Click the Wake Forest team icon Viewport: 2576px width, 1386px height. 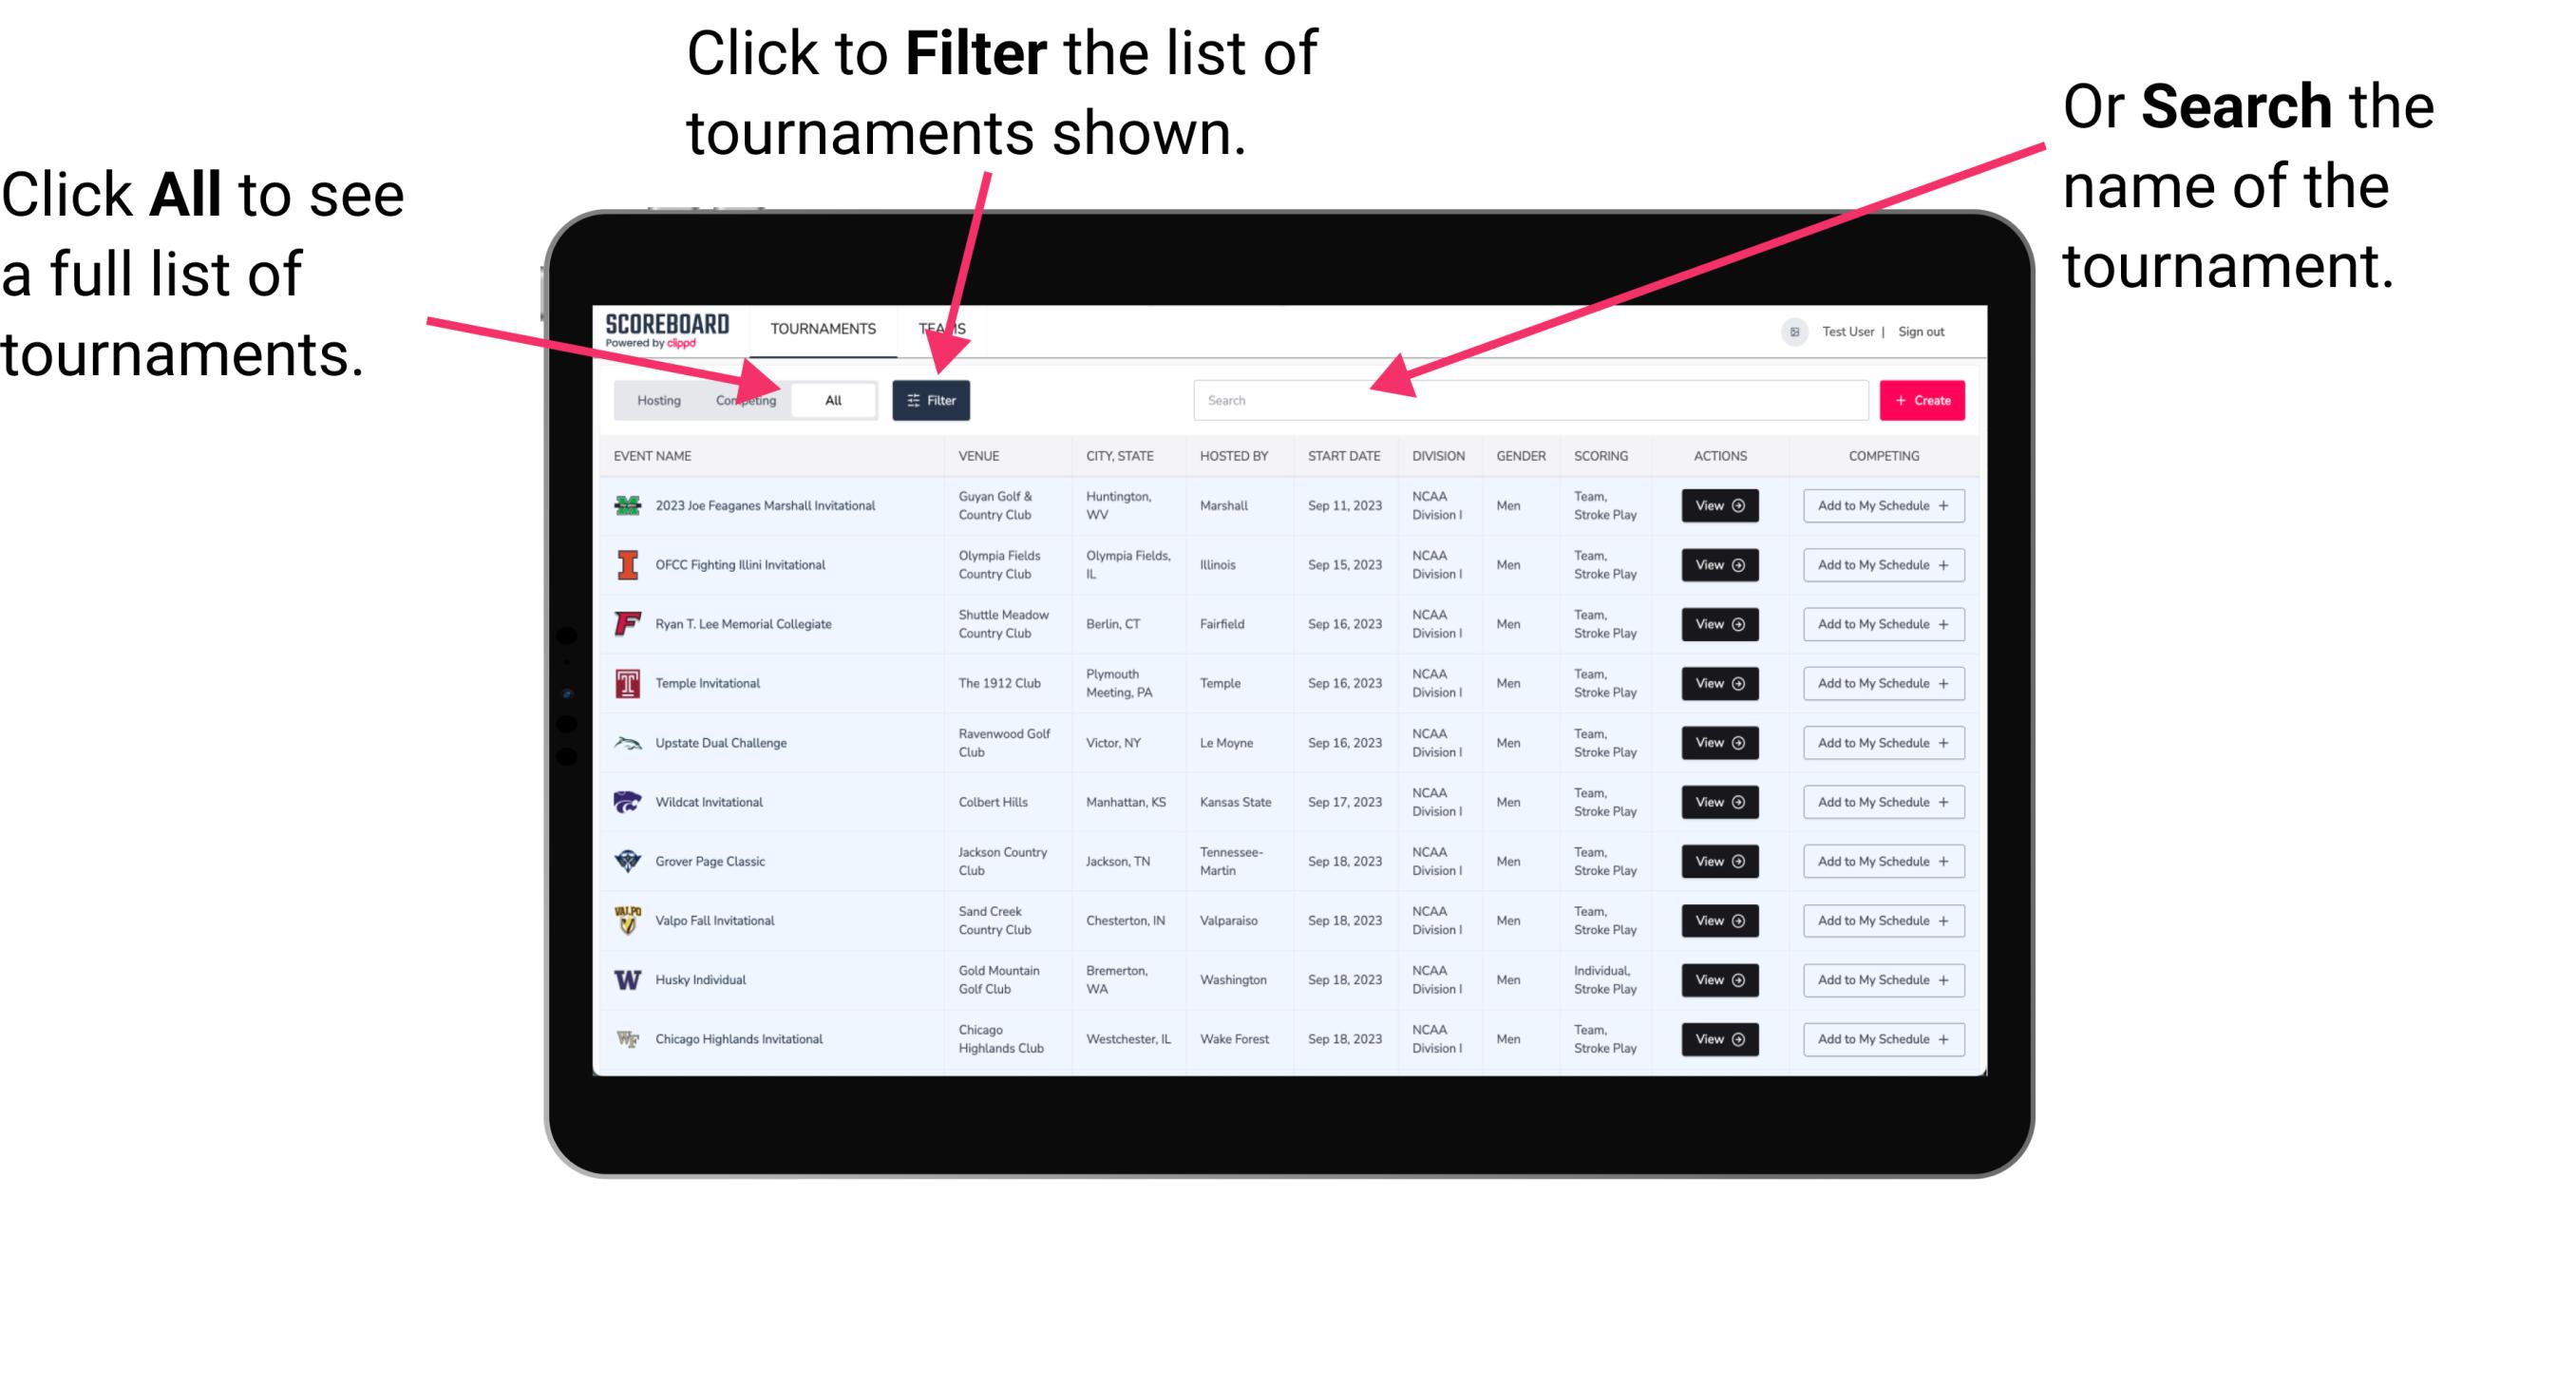(x=628, y=1037)
